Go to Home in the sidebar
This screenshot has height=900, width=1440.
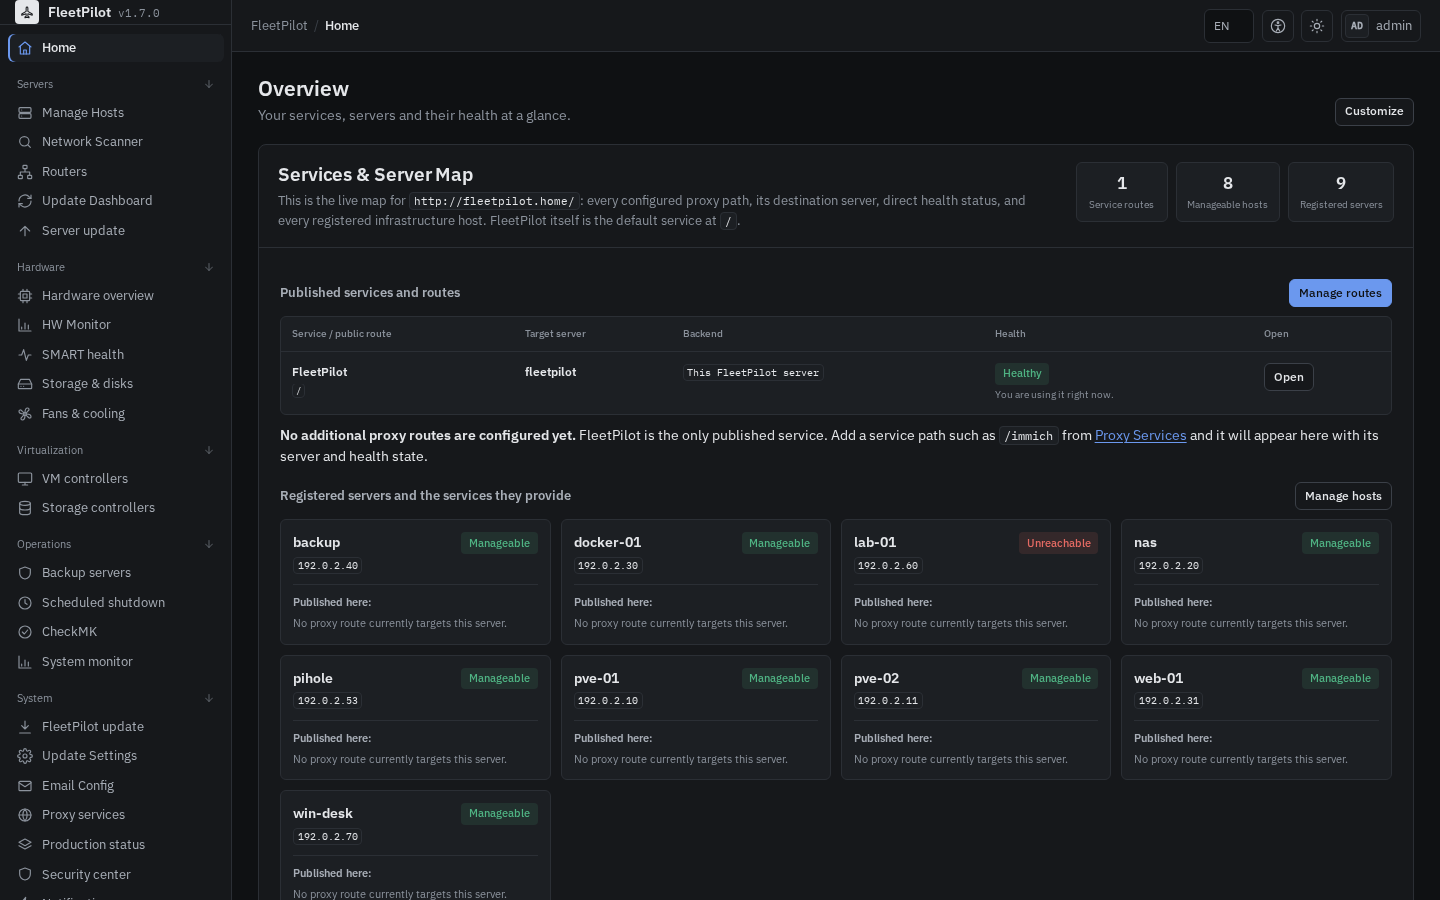116,48
